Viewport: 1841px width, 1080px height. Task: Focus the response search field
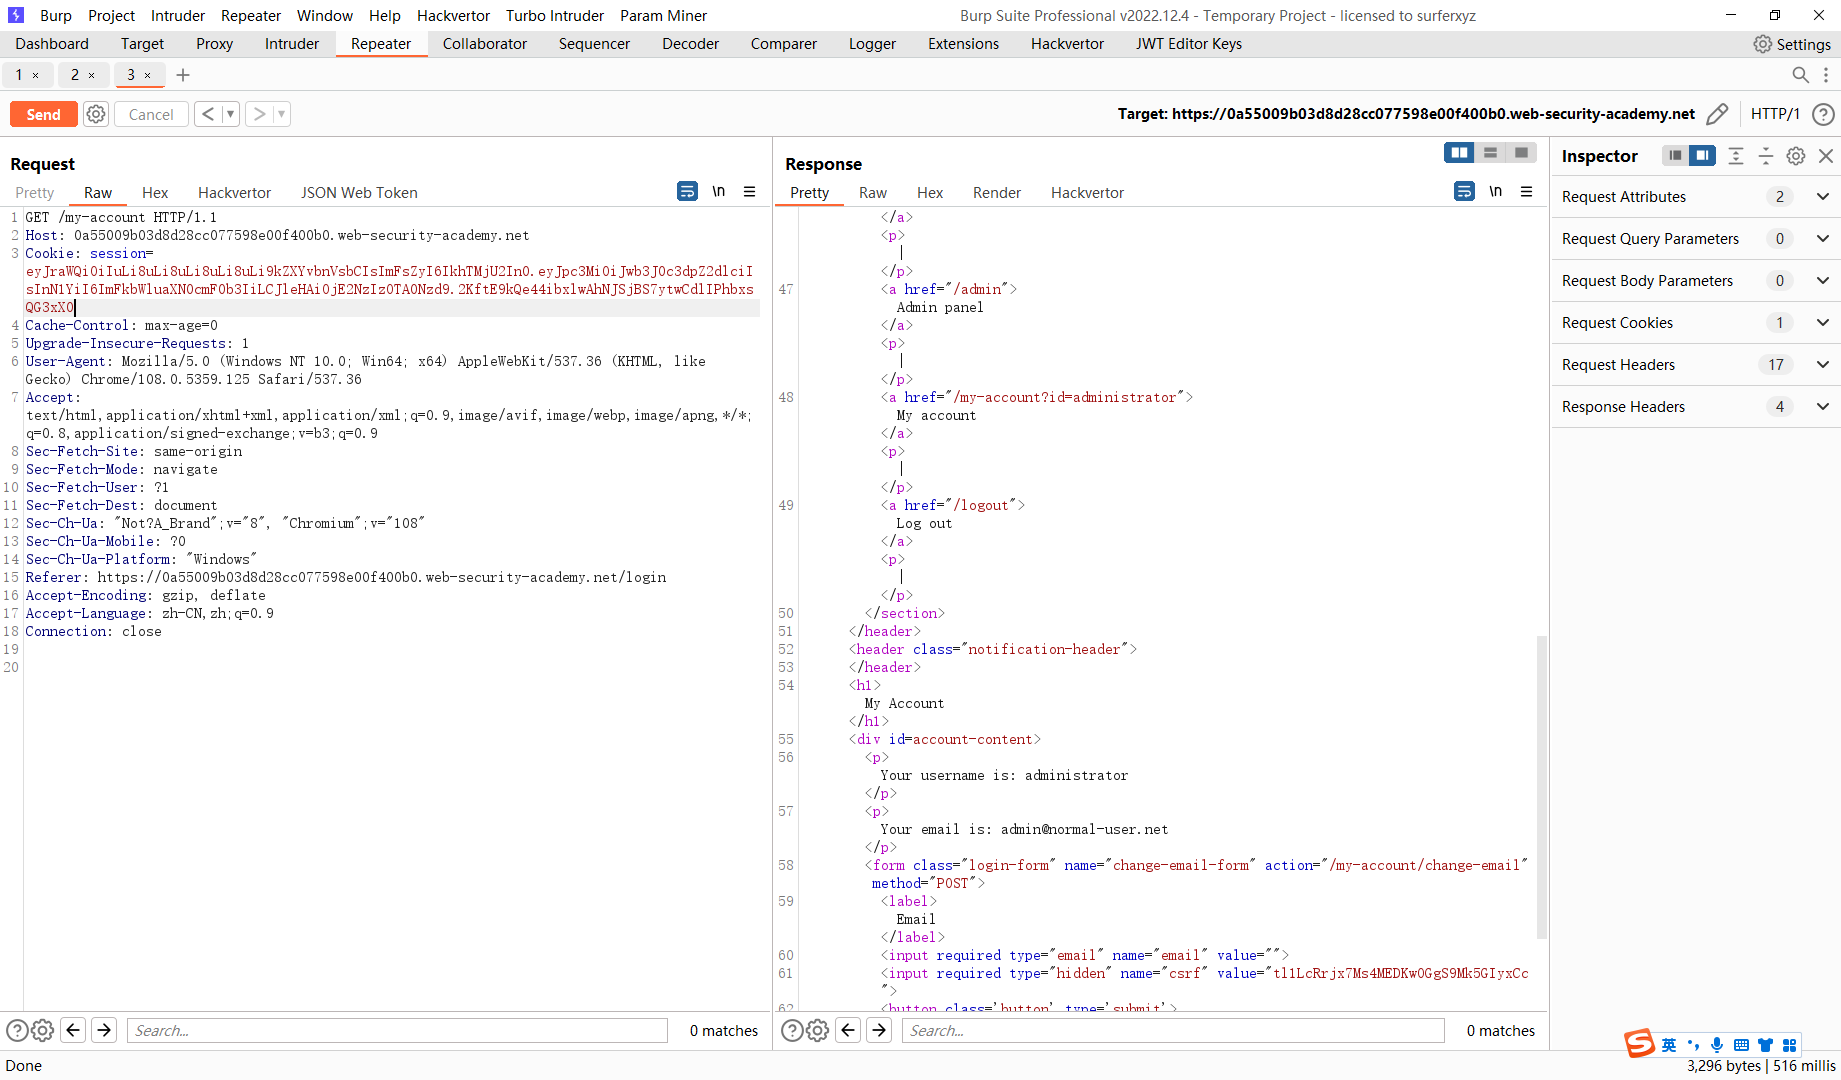coord(1173,1030)
